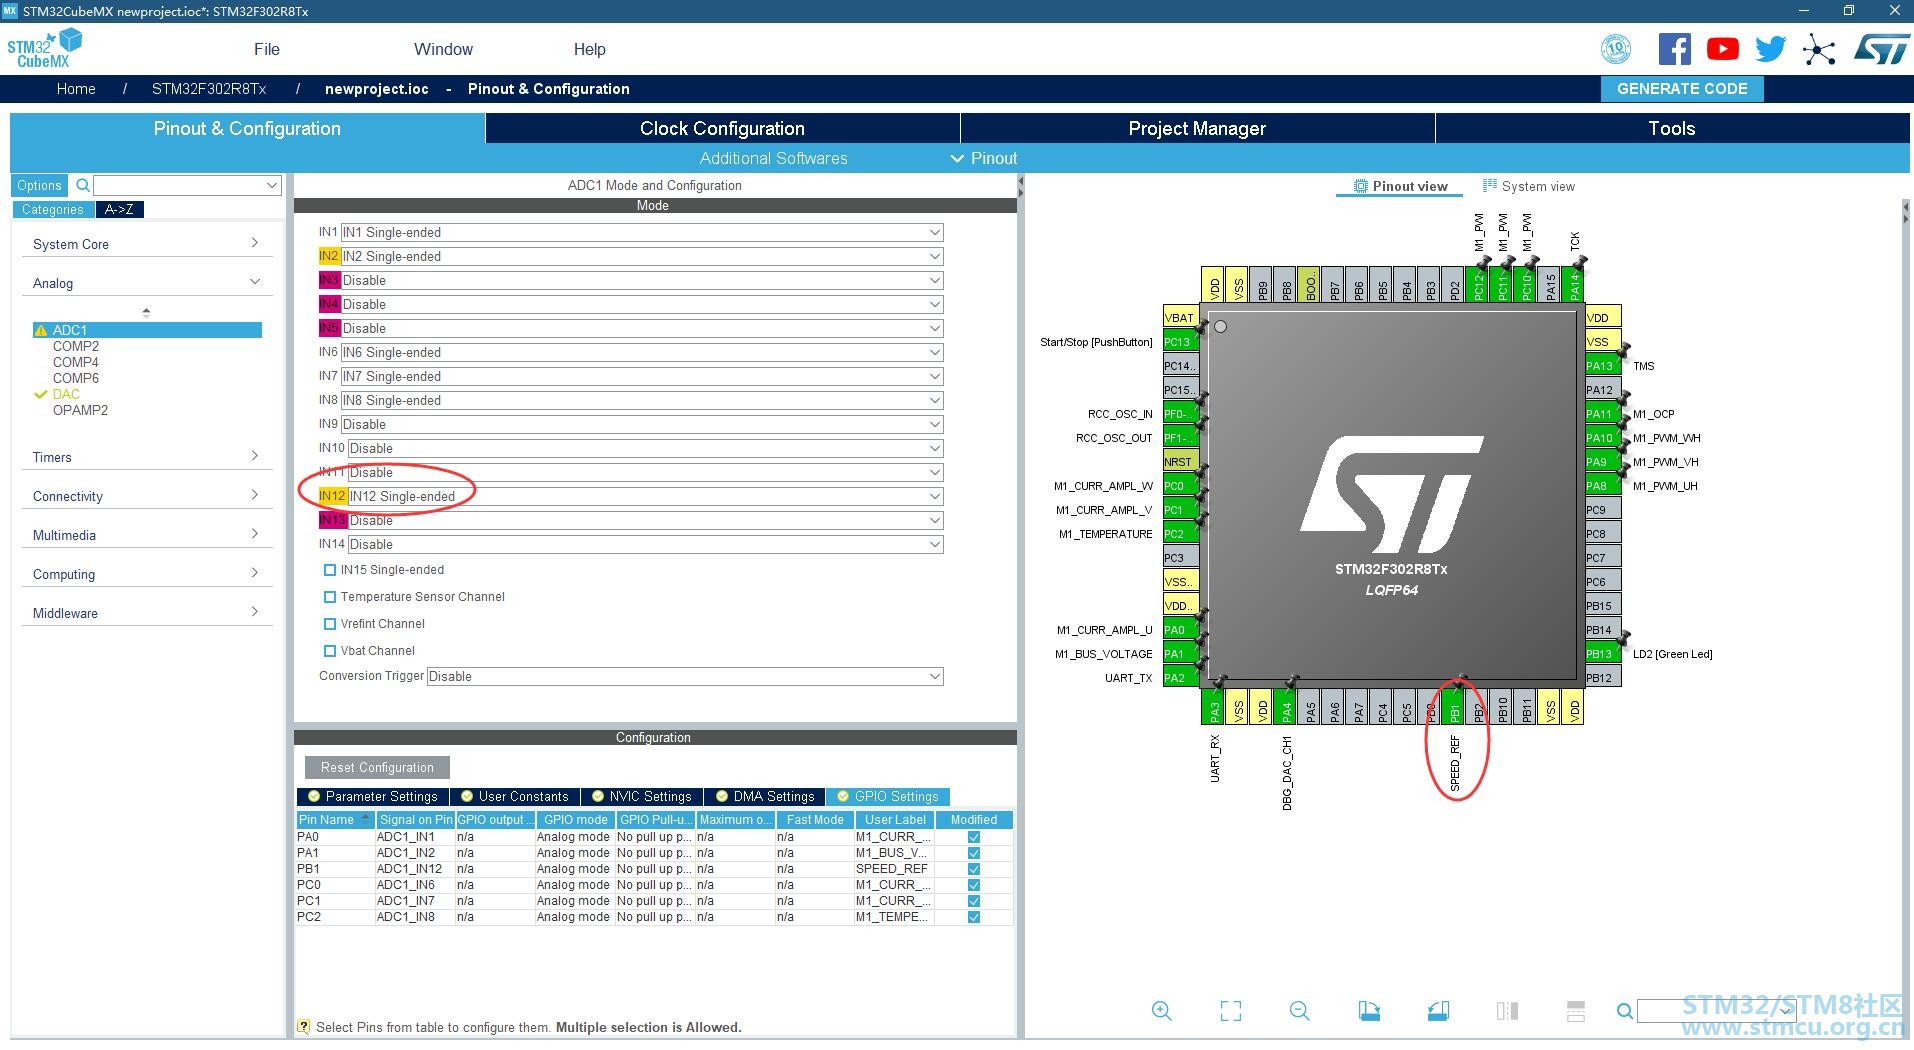Viewport: 1914px width, 1050px height.
Task: Open the Pinout dropdown menu
Action: [984, 158]
